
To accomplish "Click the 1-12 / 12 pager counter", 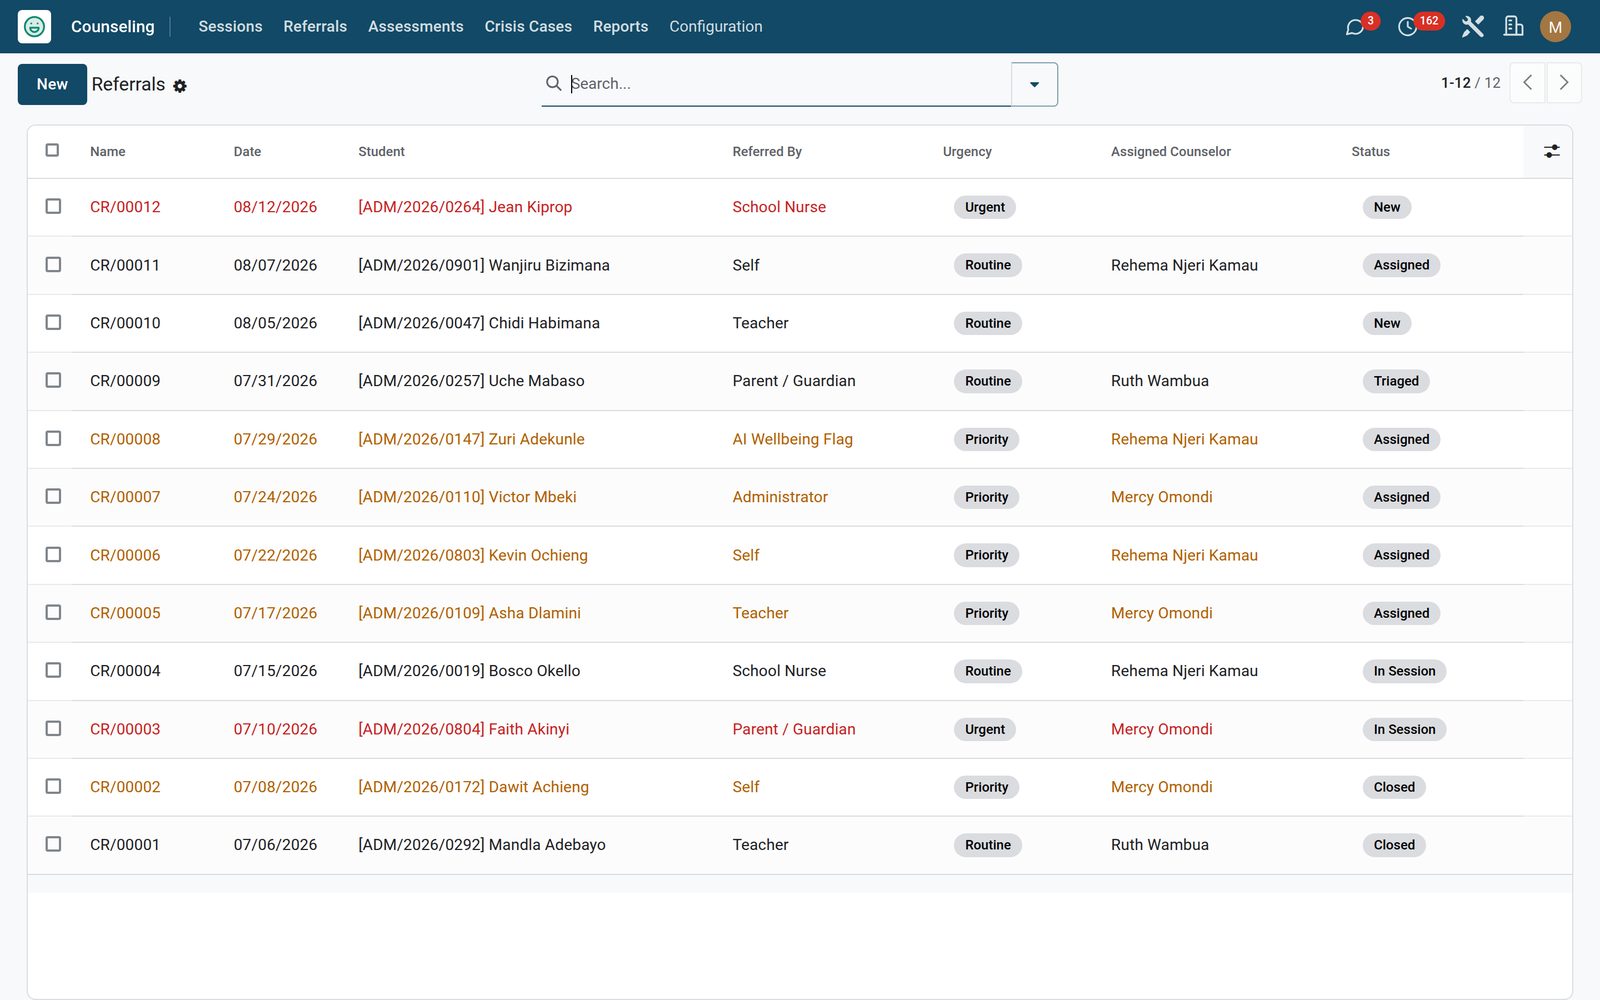I will [x=1470, y=83].
